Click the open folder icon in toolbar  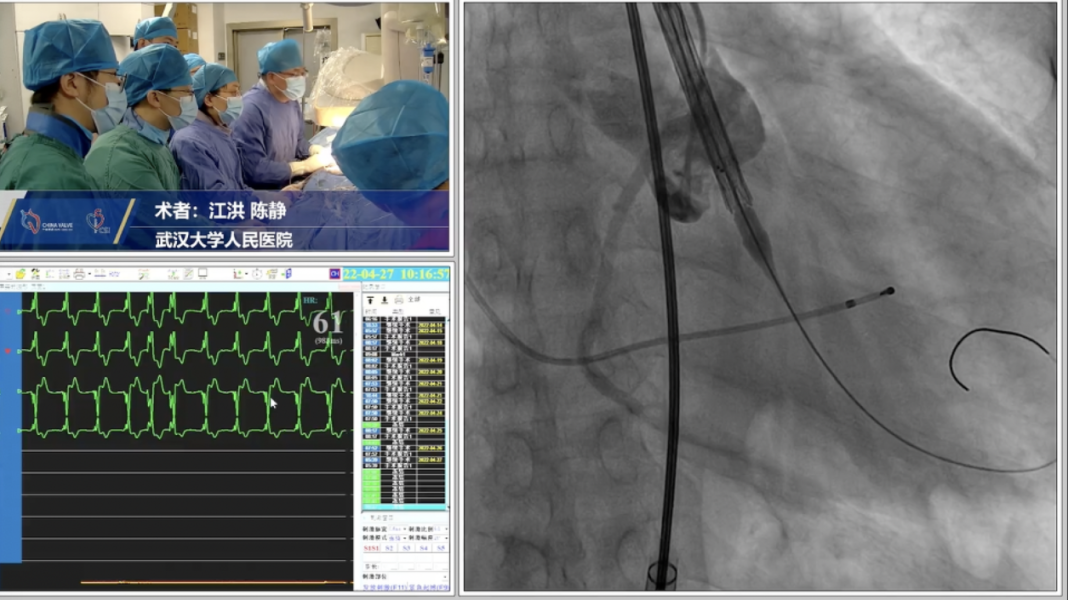[x=20, y=274]
